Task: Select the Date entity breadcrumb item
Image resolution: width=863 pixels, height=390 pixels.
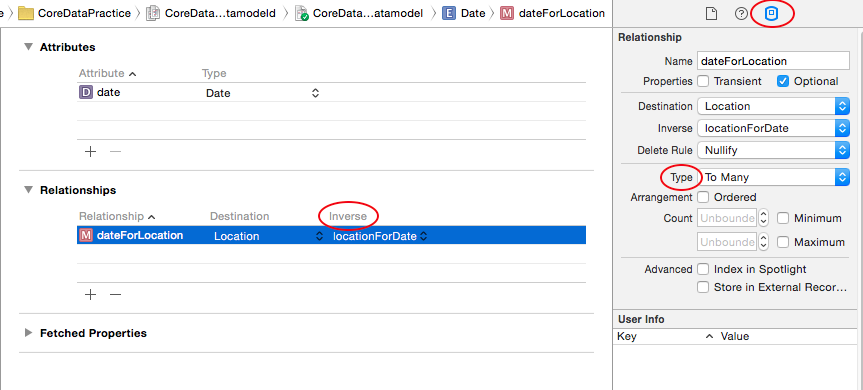Action: pyautogui.click(x=464, y=13)
